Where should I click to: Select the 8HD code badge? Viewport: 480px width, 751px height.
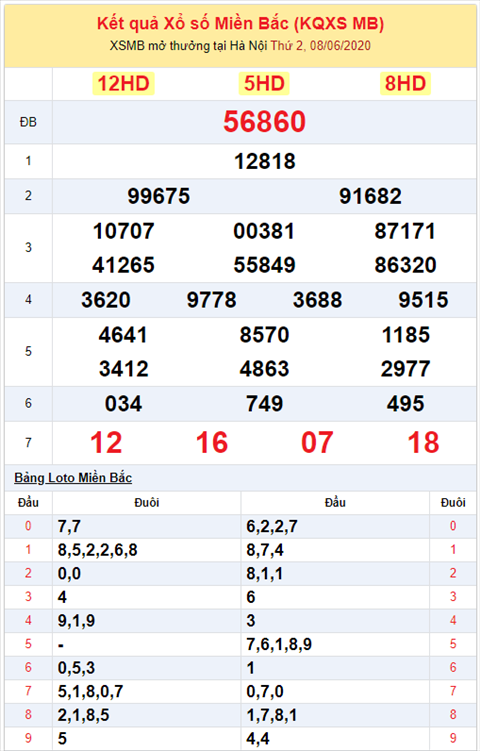point(405,83)
